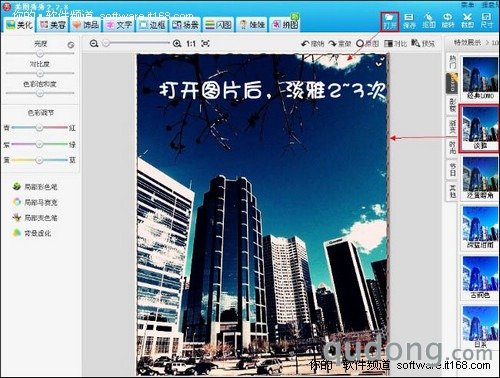This screenshot has height=378, width=500.
Task: Show the 热门 effects category
Action: tap(452, 62)
